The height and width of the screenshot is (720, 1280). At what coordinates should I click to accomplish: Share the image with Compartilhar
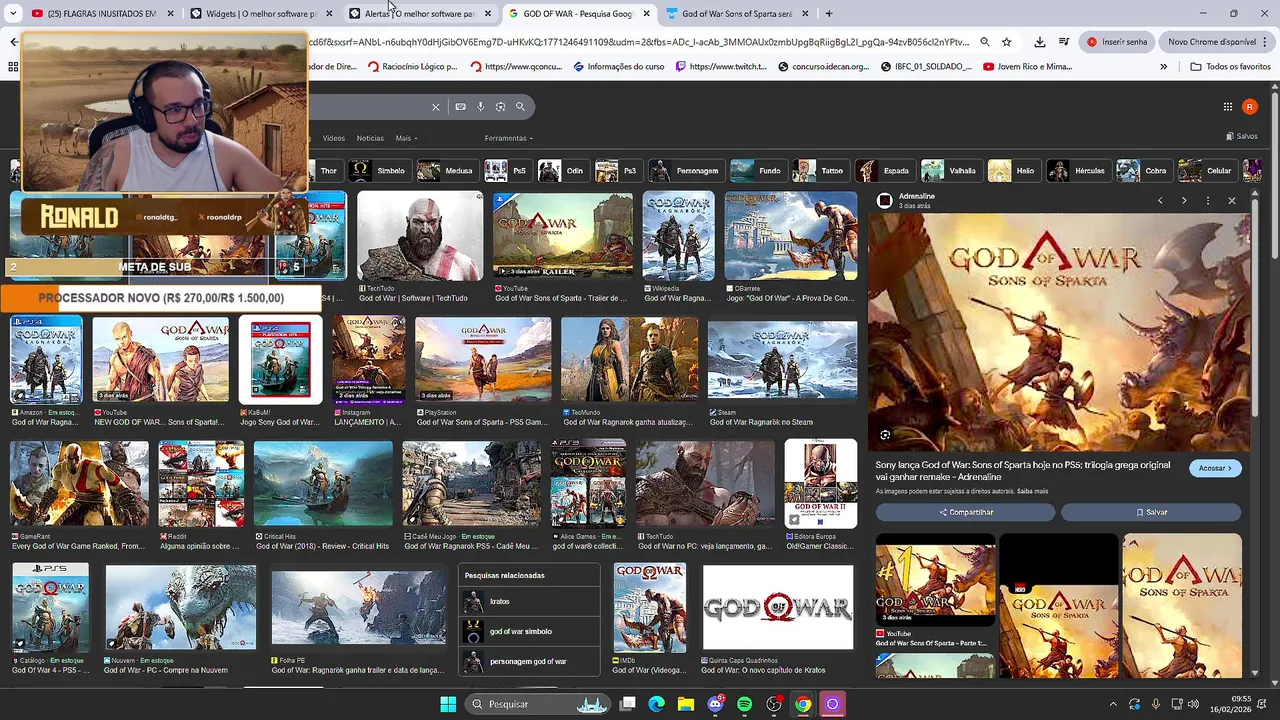(x=965, y=512)
